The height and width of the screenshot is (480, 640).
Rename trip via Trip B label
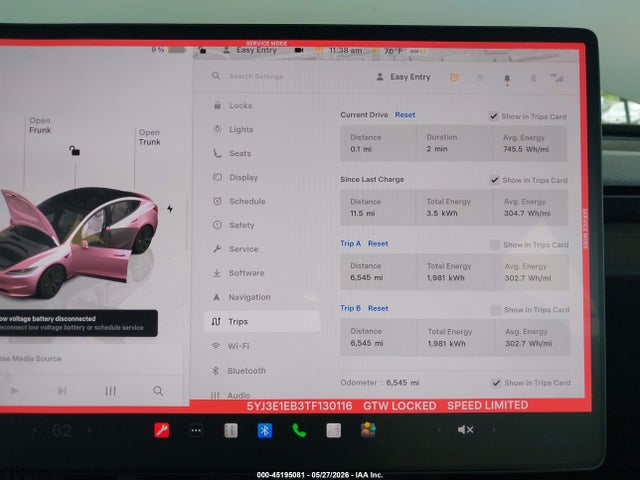tap(351, 309)
